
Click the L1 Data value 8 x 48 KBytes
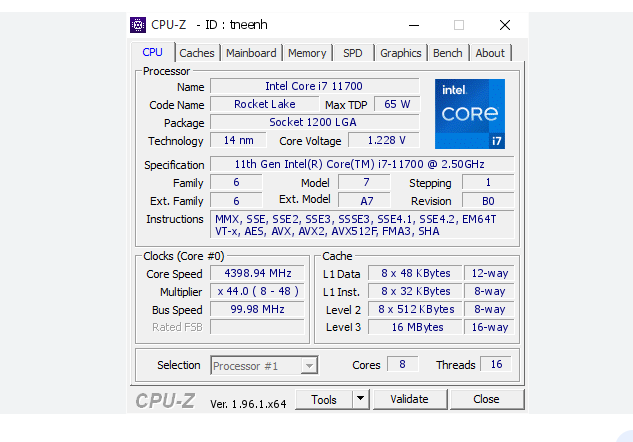point(415,273)
